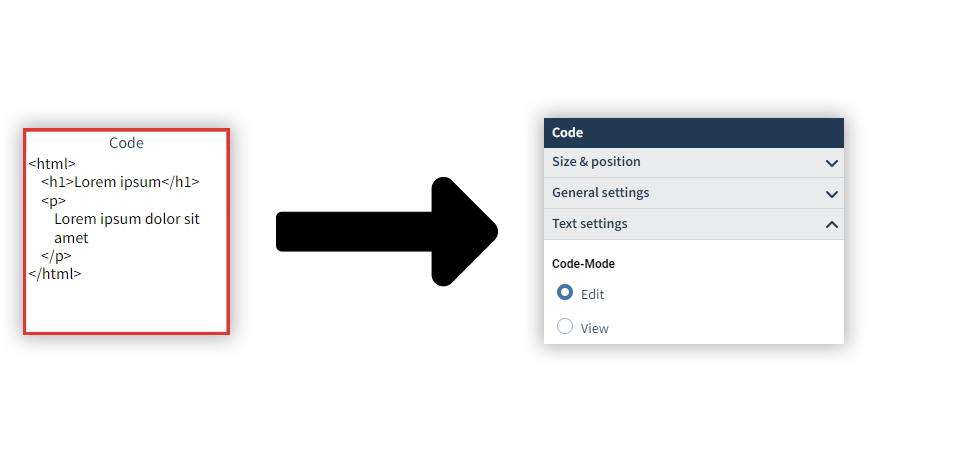Viewport: 962px width, 462px height.
Task: Click the "View" option label
Action: [x=594, y=329]
